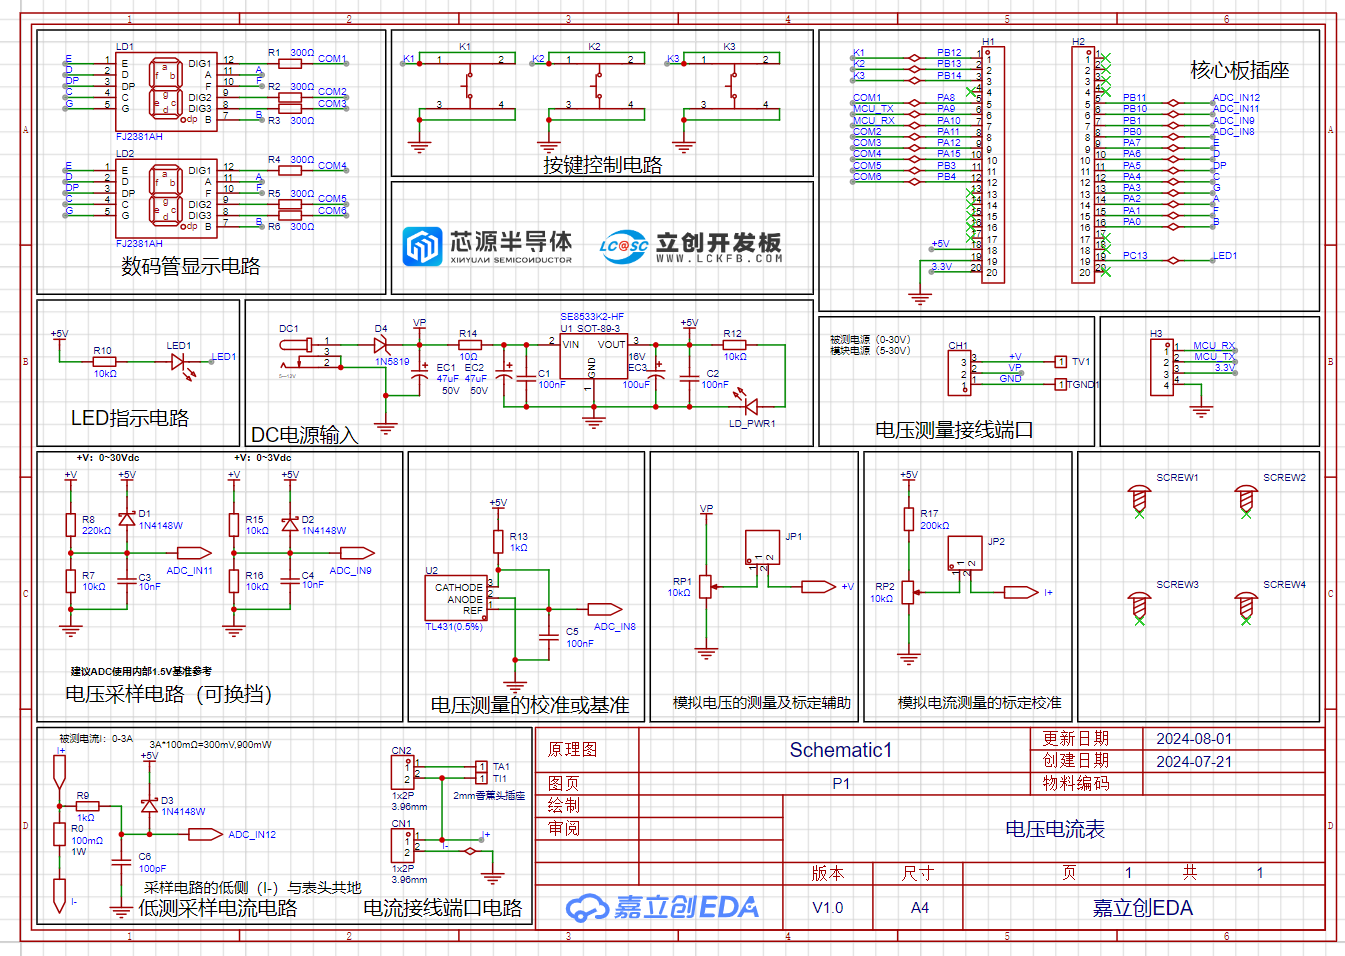Click the D1 1N4148W diode symbol
Screen dimensions: 1345x956
[127, 519]
